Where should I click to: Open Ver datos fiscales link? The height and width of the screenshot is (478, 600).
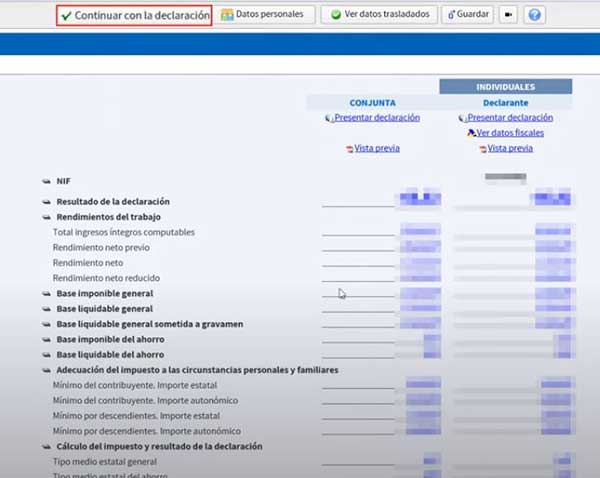510,133
